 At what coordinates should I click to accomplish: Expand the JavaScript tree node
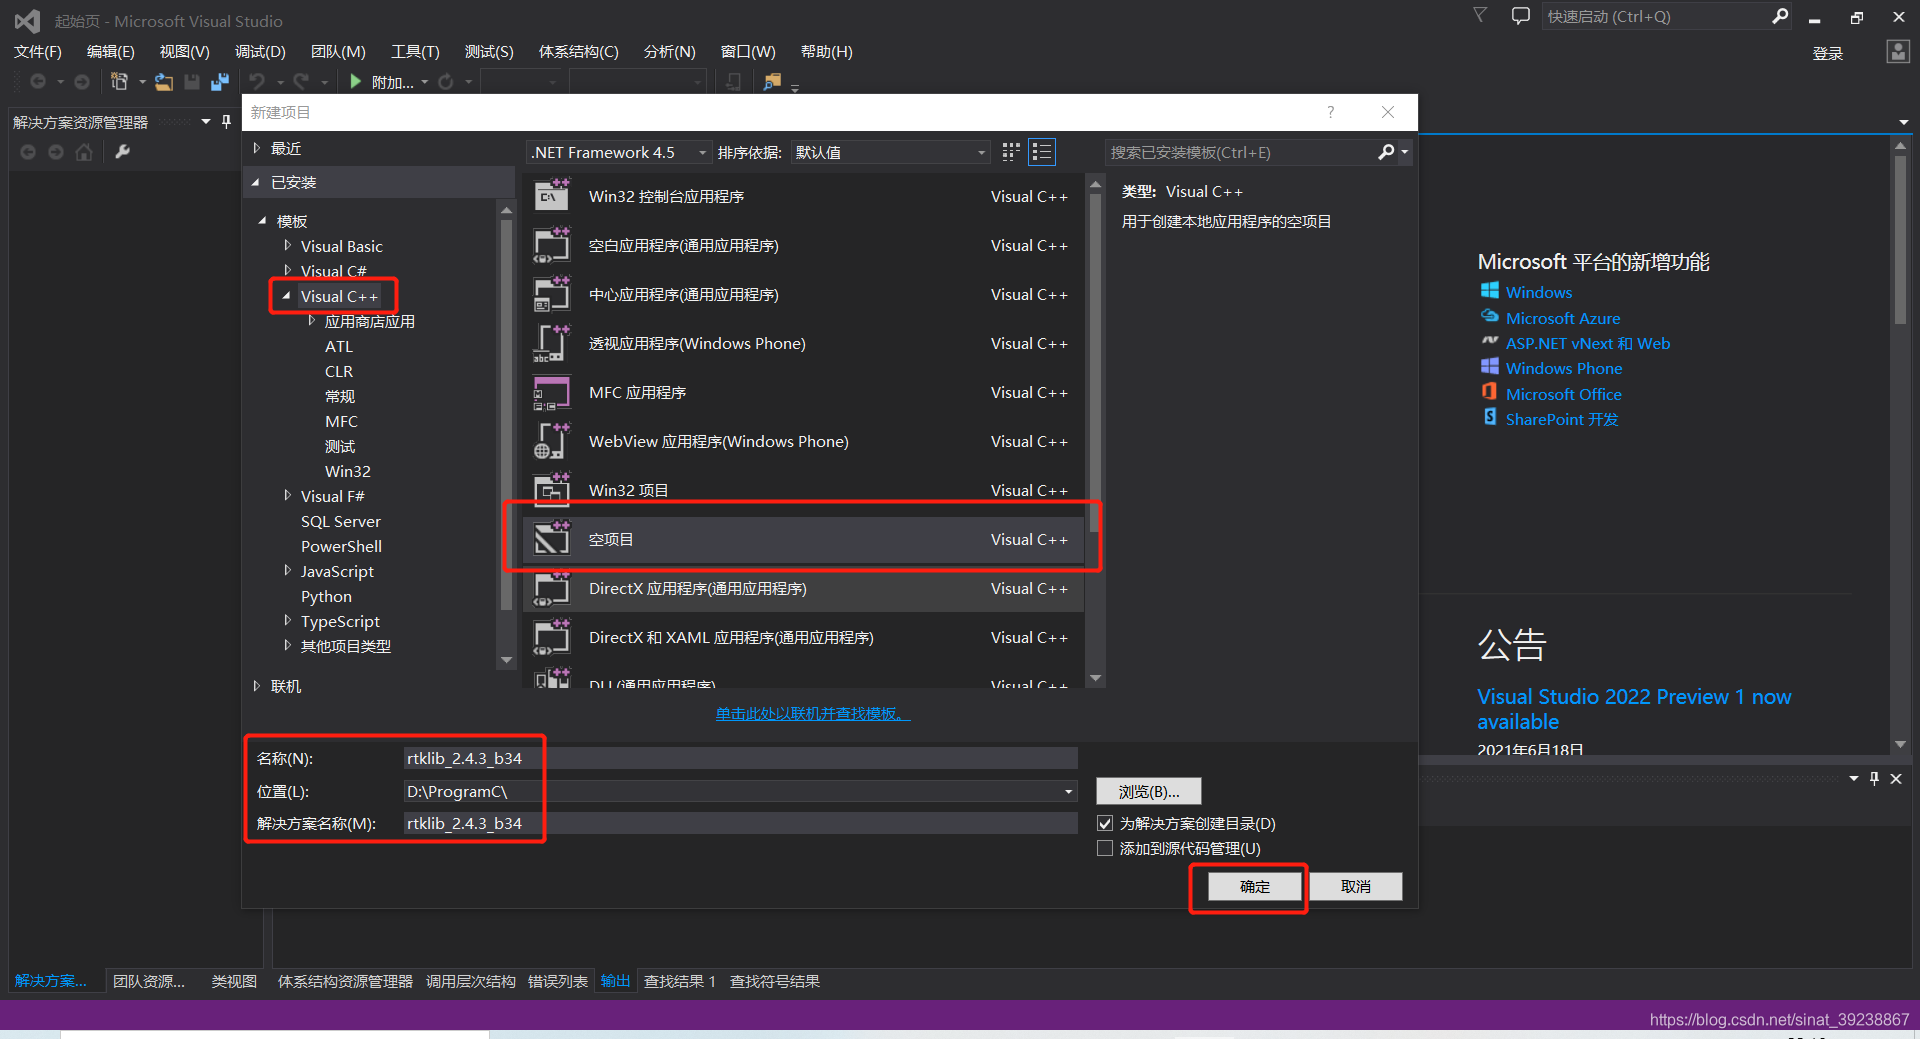click(x=287, y=570)
